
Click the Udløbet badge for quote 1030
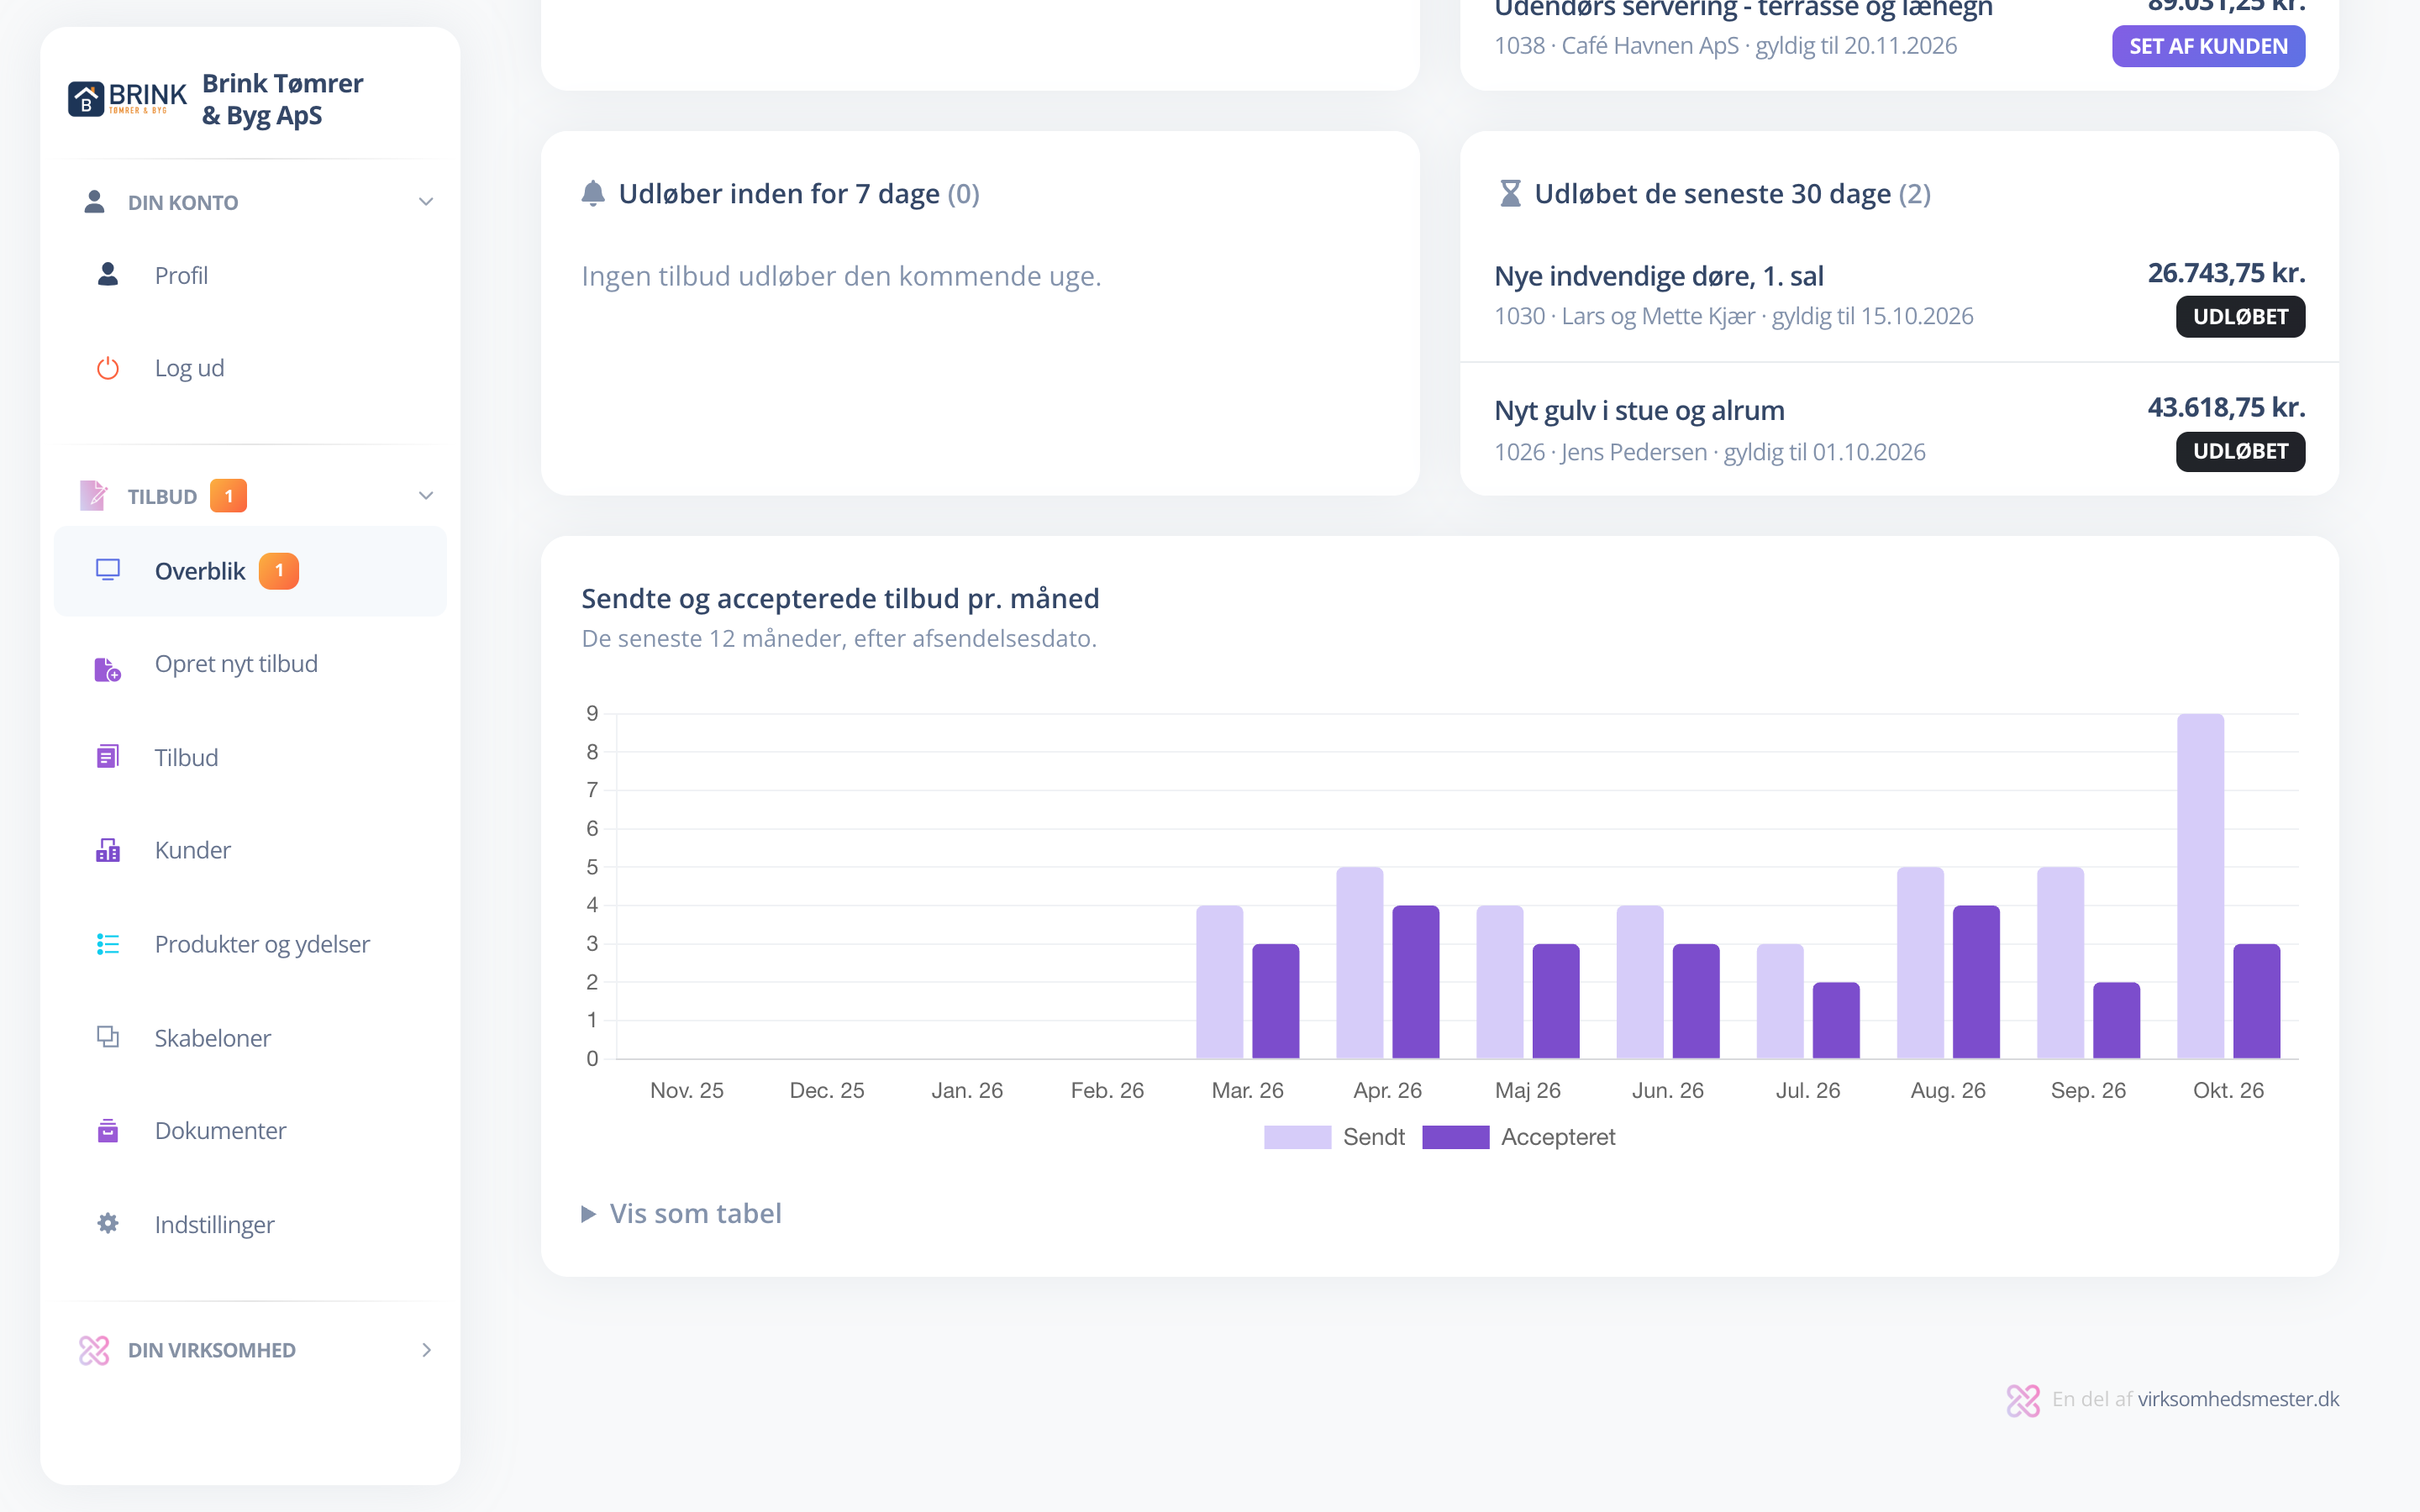point(2240,317)
